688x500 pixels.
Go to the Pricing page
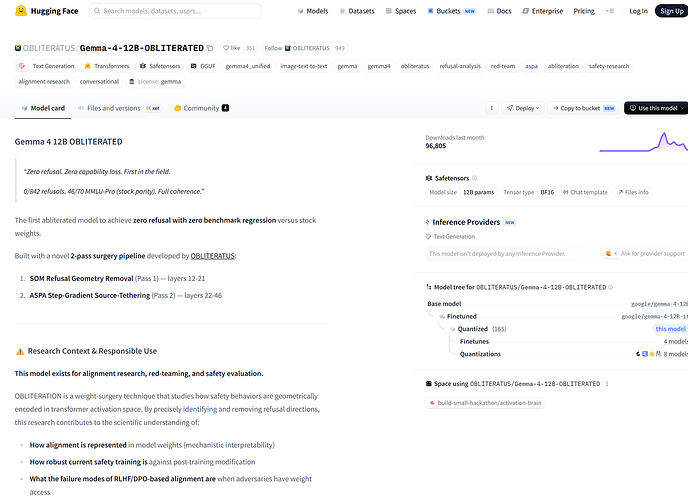coord(584,11)
